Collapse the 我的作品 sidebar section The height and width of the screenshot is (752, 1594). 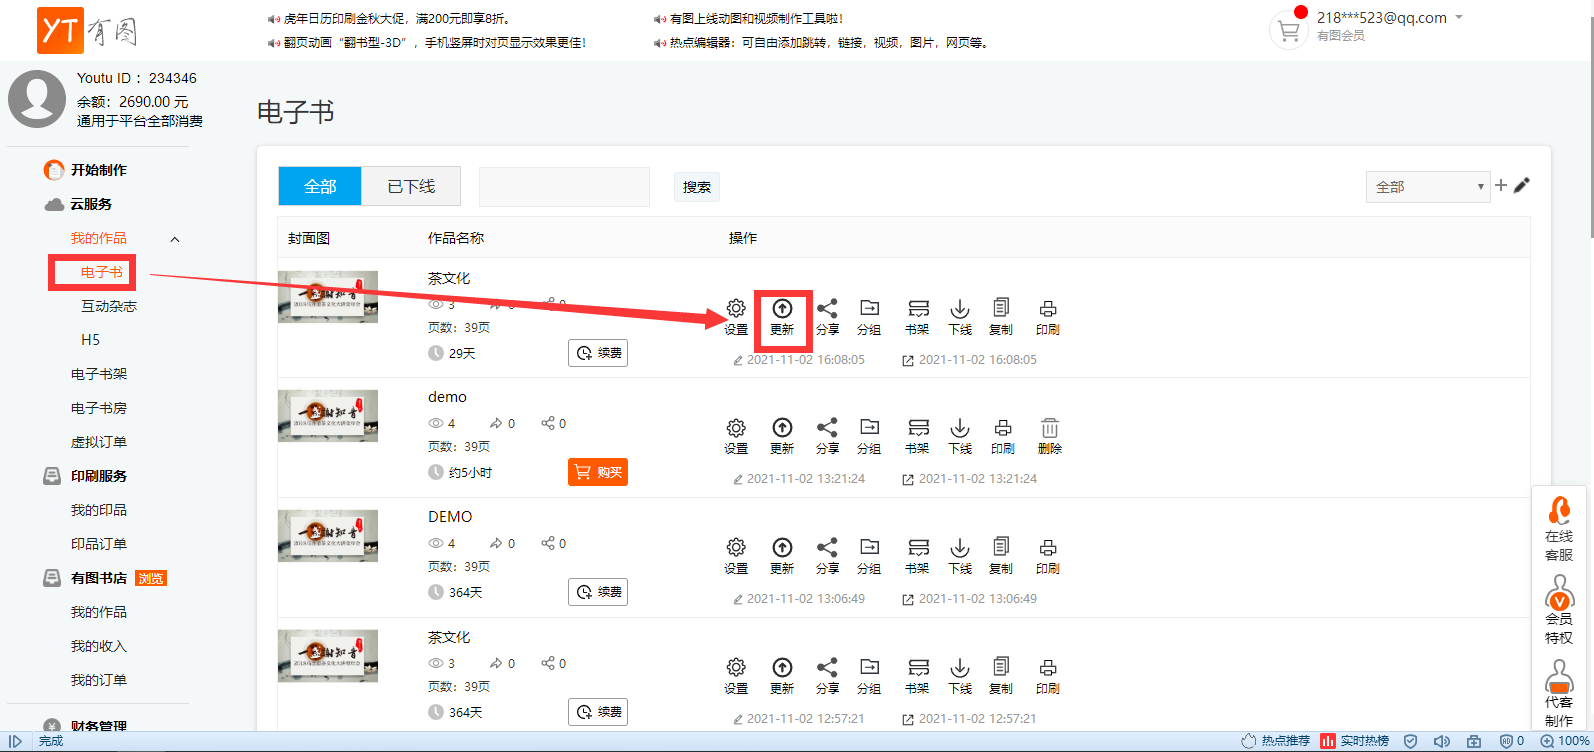pos(175,239)
